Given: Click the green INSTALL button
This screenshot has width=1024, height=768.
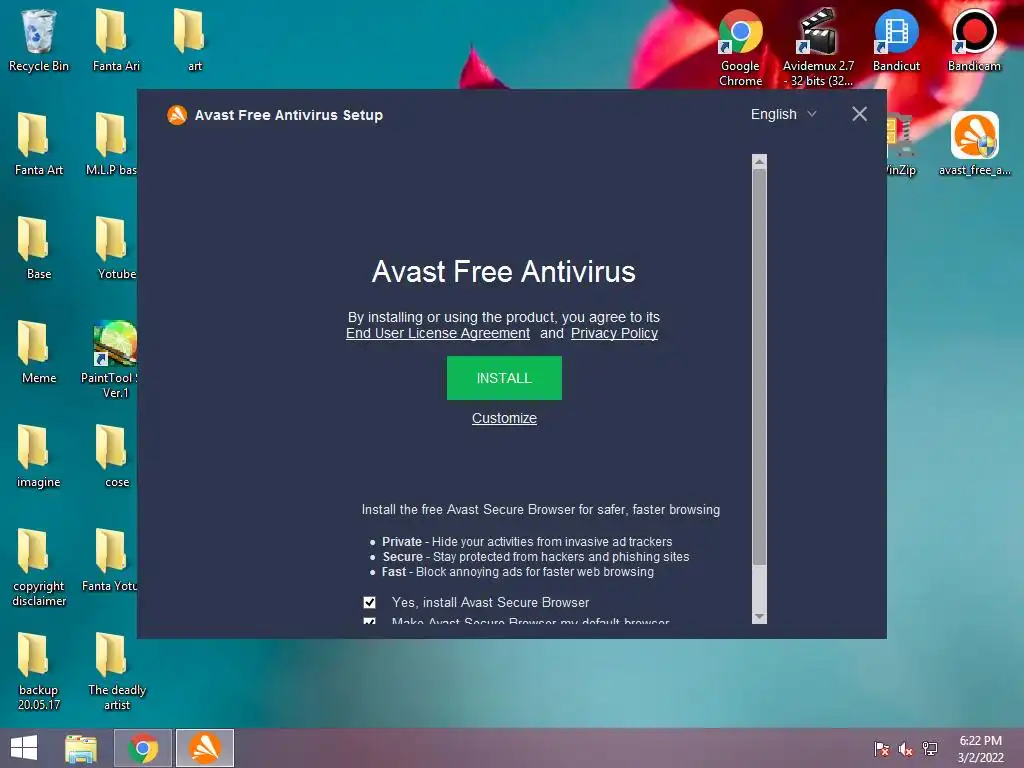Looking at the screenshot, I should 504,377.
